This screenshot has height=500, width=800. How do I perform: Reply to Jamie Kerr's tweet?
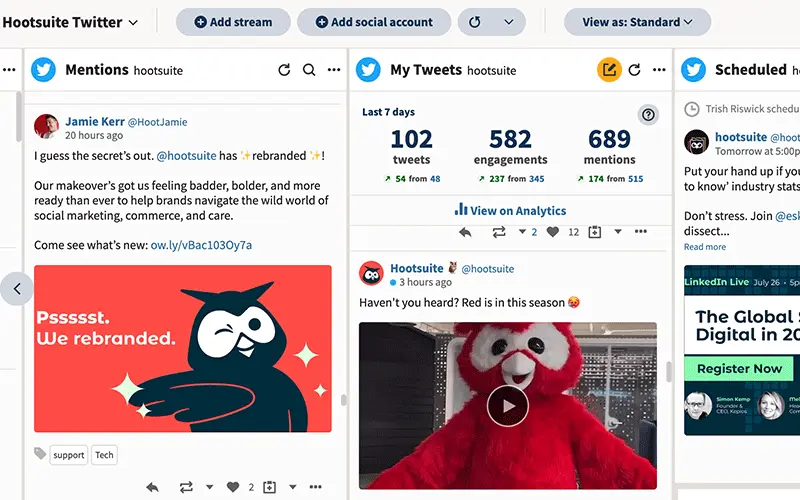tap(152, 487)
